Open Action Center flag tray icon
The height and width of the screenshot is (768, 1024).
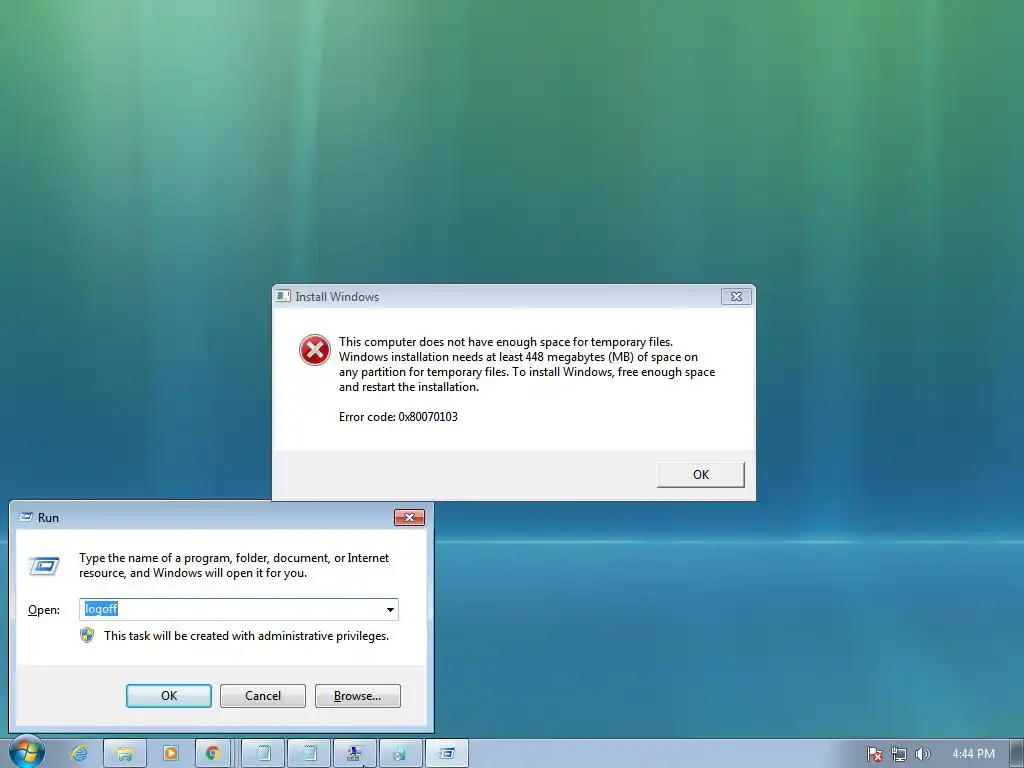tap(874, 754)
